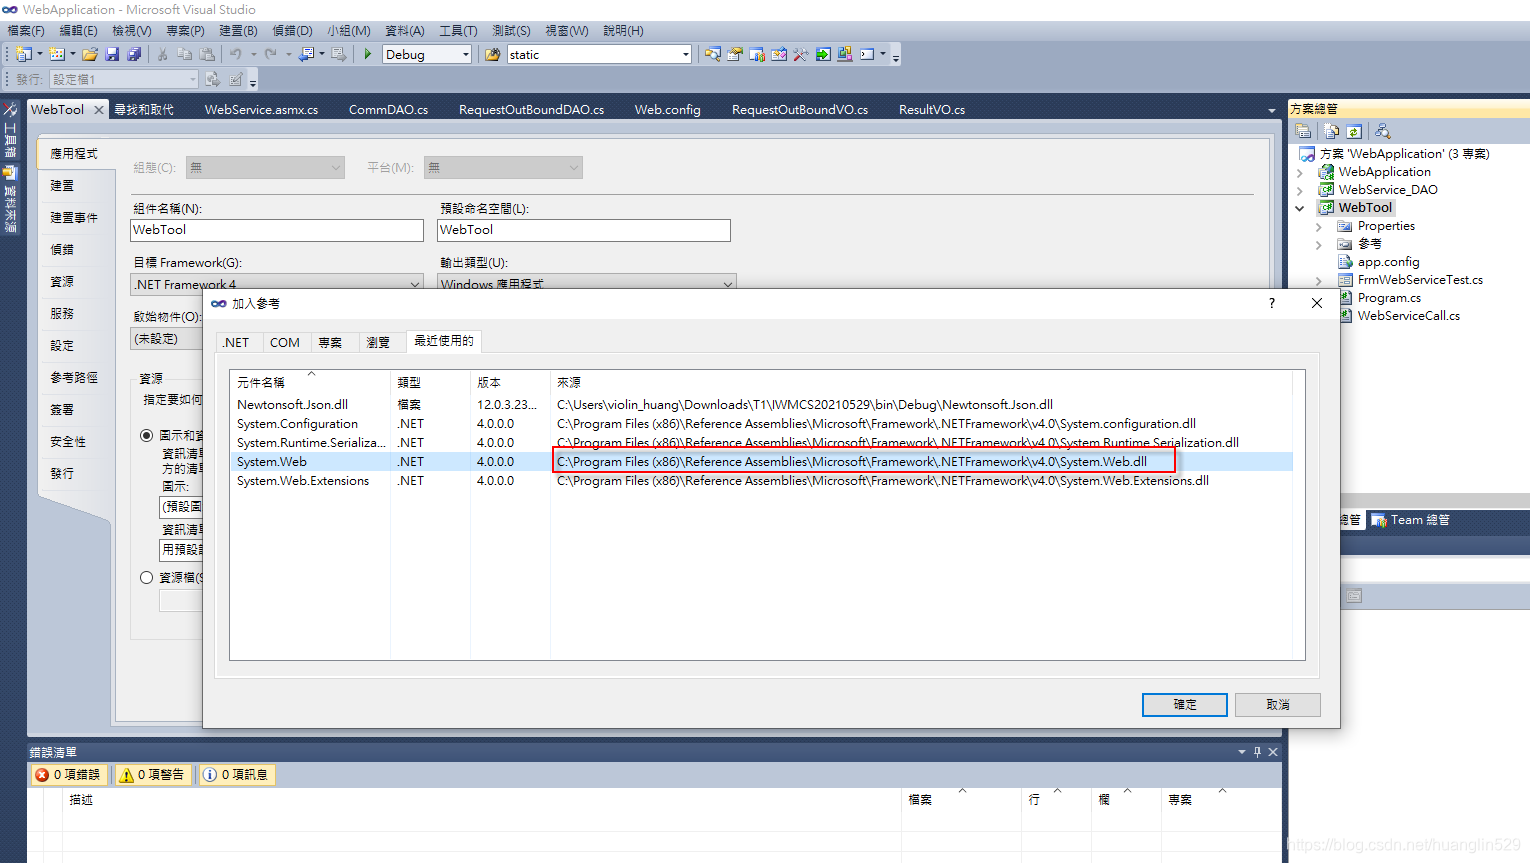Switch to the COM tab in 加入參考
The height and width of the screenshot is (863, 1530).
pos(285,341)
